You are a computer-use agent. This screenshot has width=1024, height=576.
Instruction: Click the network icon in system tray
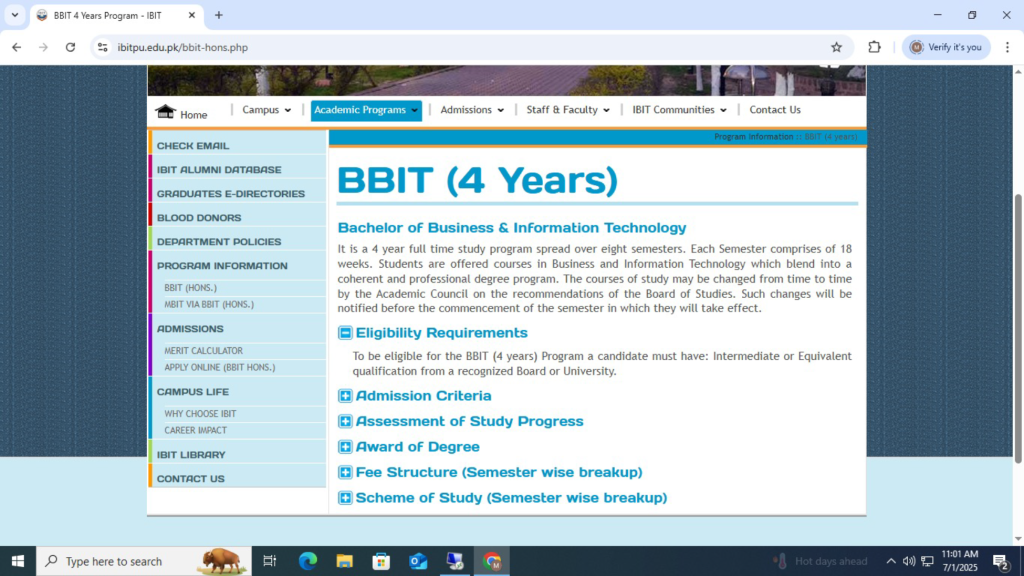[927, 561]
